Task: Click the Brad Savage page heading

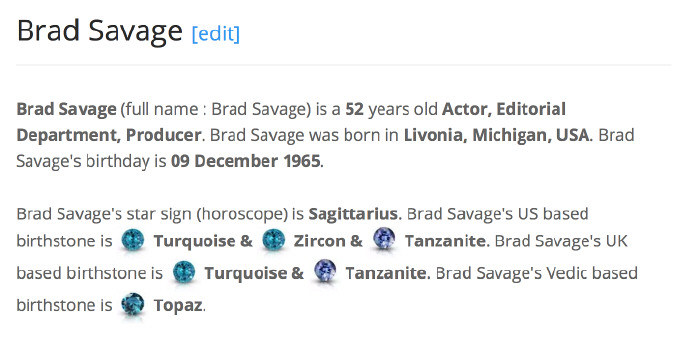Action: coord(100,31)
